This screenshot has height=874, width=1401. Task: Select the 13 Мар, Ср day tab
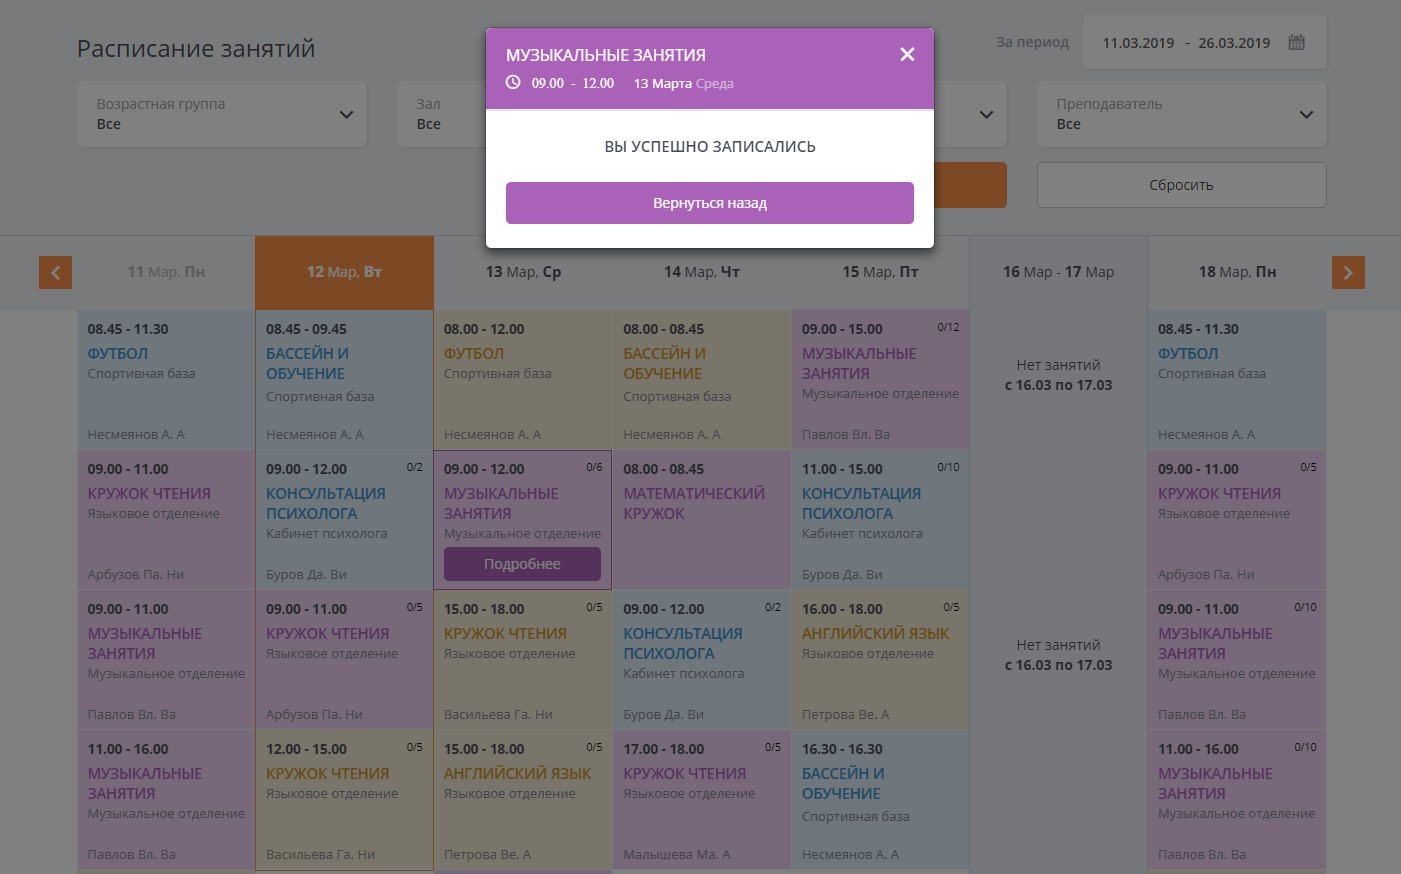tap(523, 272)
